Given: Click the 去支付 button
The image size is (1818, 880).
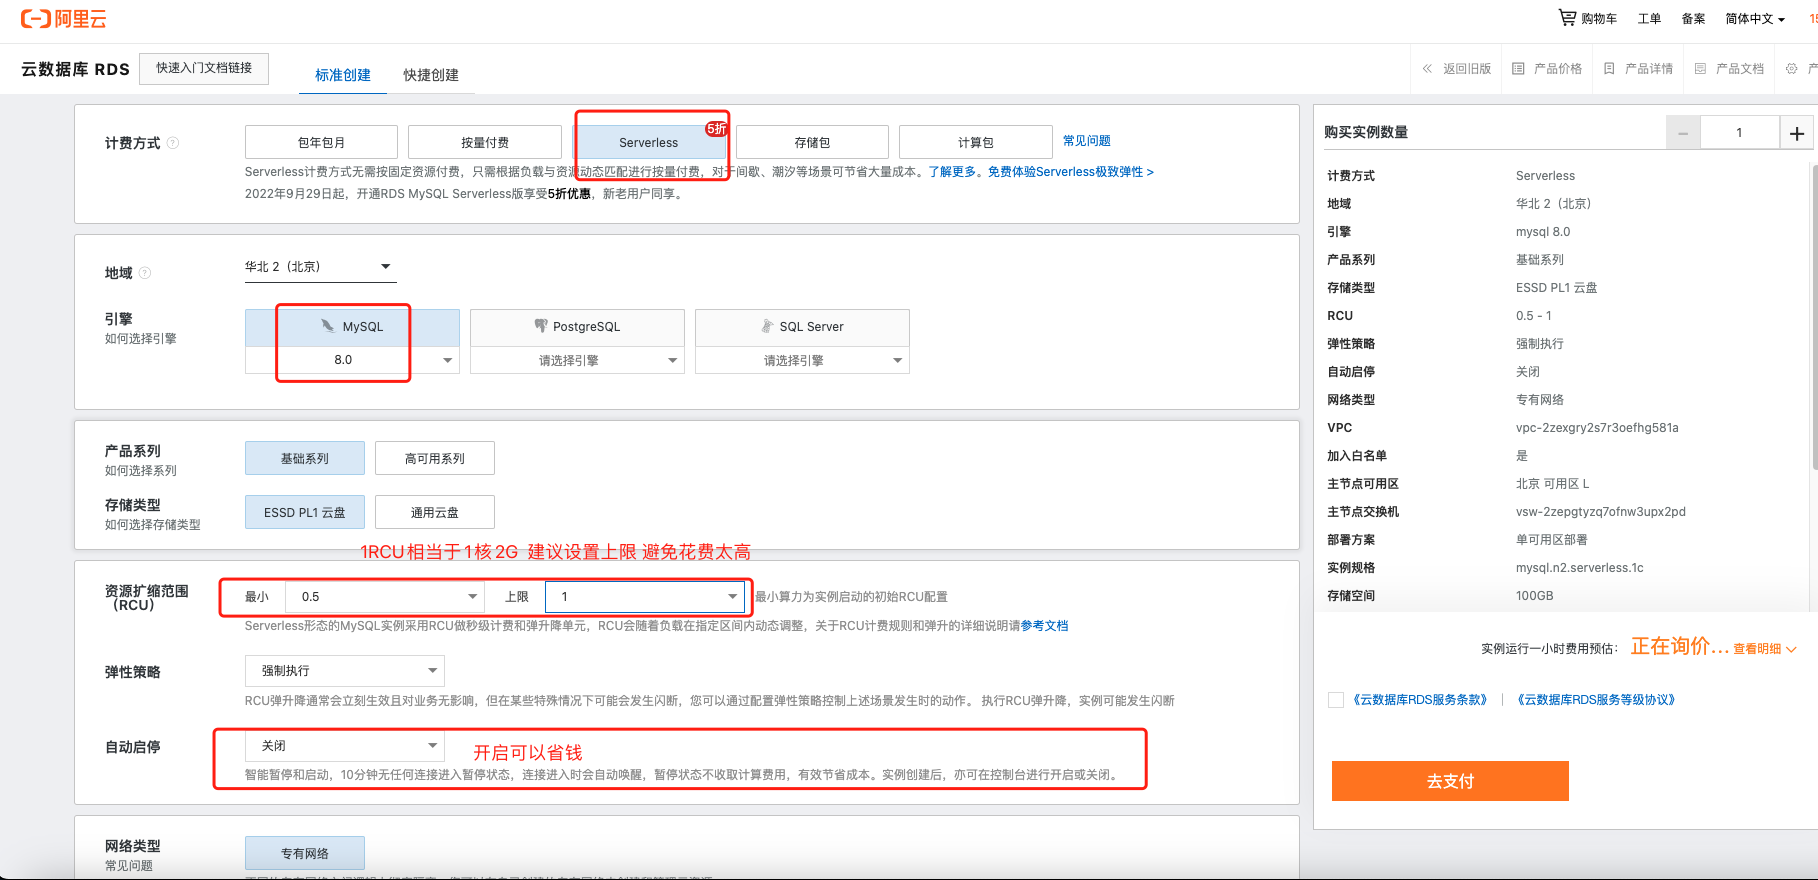Looking at the screenshot, I should [x=1450, y=781].
